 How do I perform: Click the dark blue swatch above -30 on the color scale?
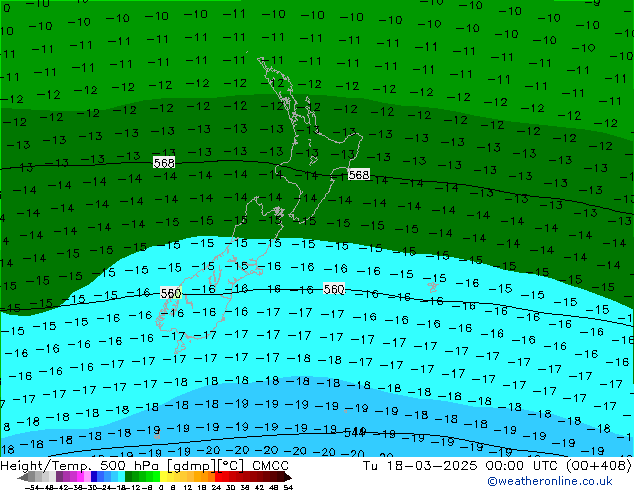click(x=94, y=477)
